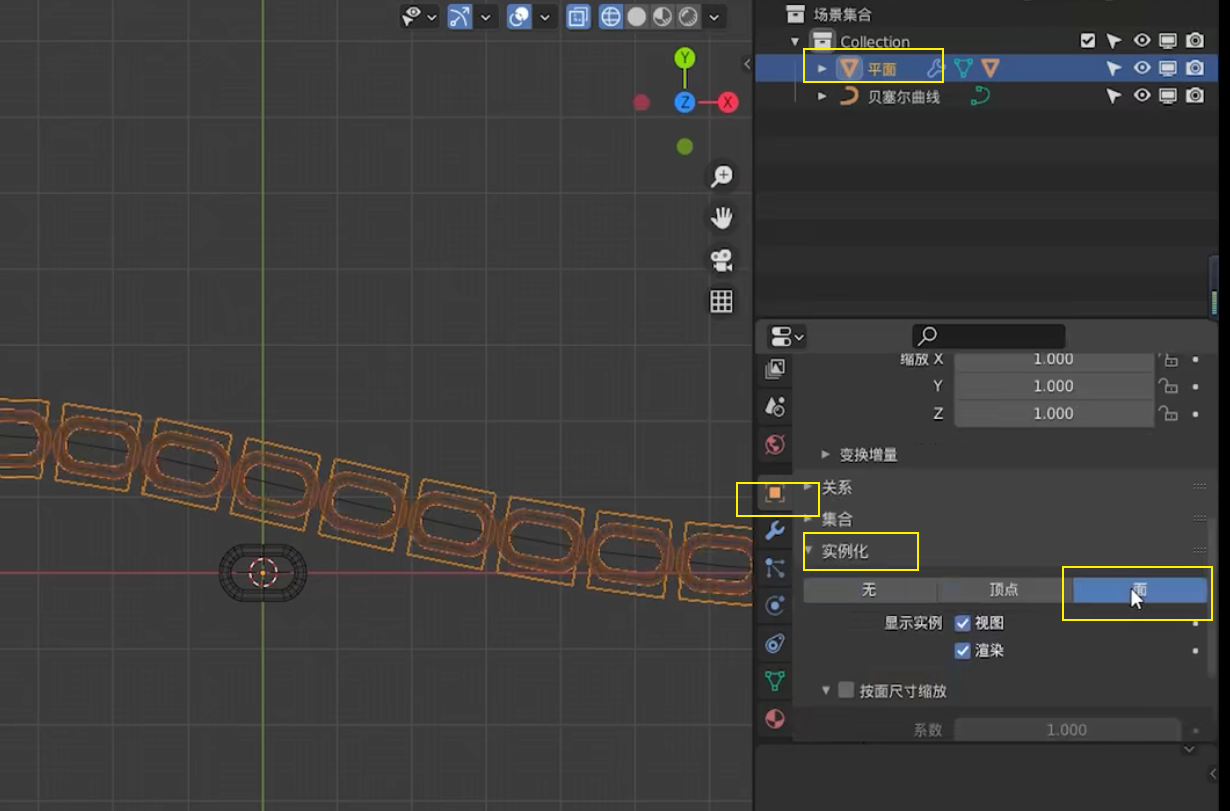Open Modifiers wrench properties tab
This screenshot has width=1230, height=811.
(775, 531)
